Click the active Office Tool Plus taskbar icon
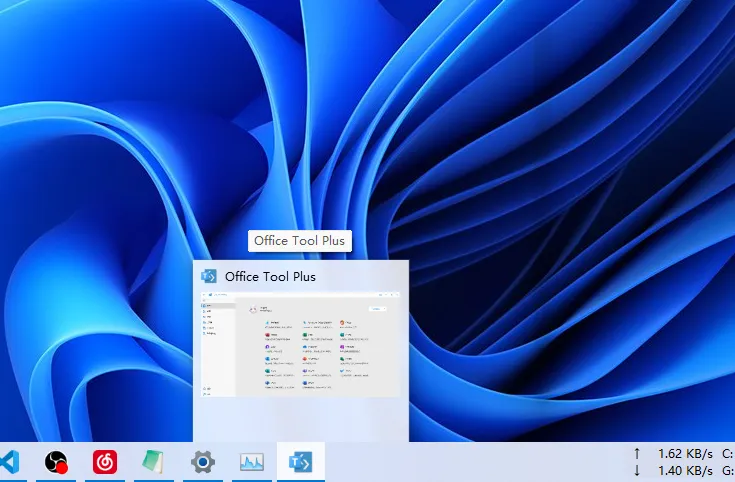 [300, 462]
